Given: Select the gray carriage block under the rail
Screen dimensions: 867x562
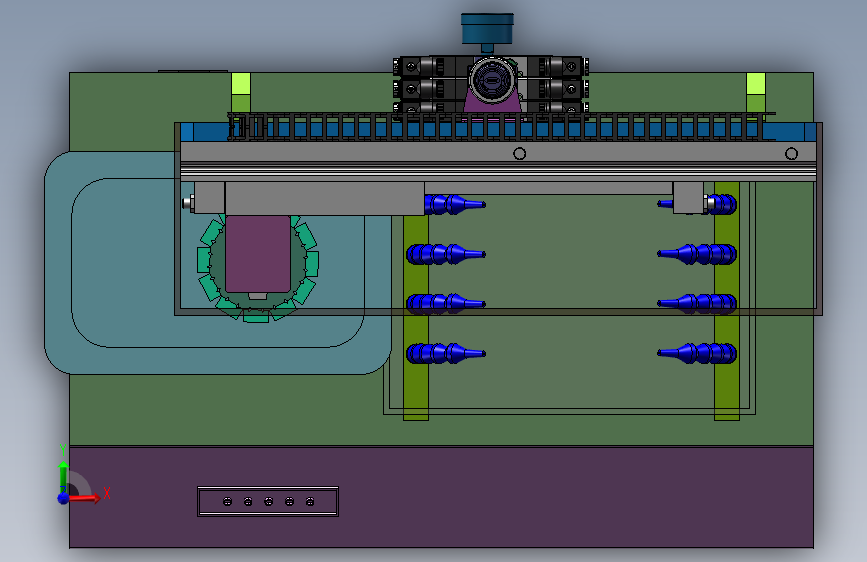Looking at the screenshot, I should coord(324,199).
